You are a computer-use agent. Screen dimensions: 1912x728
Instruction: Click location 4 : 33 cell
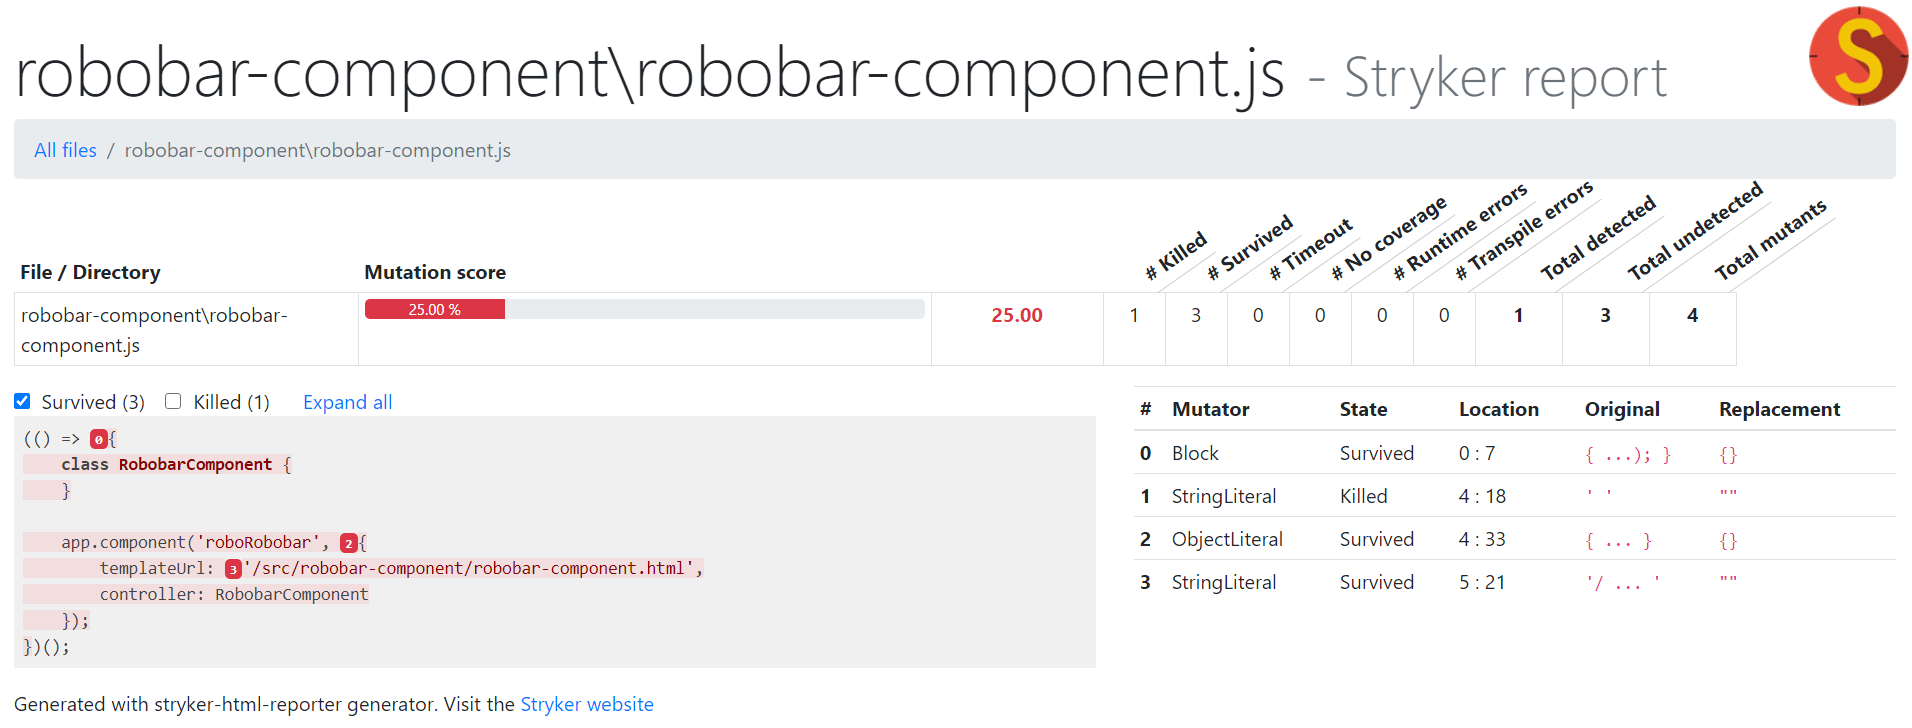(x=1482, y=539)
